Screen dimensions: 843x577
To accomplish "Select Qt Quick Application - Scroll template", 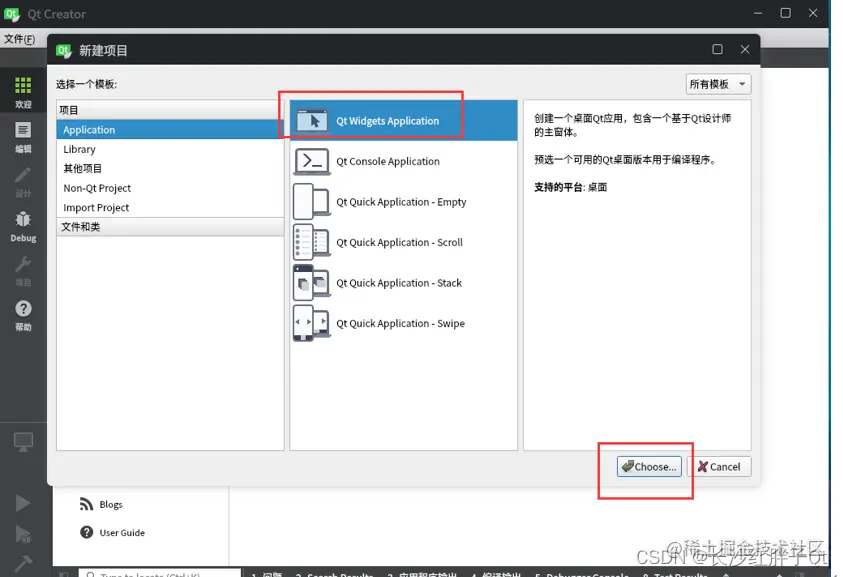I will pyautogui.click(x=403, y=242).
